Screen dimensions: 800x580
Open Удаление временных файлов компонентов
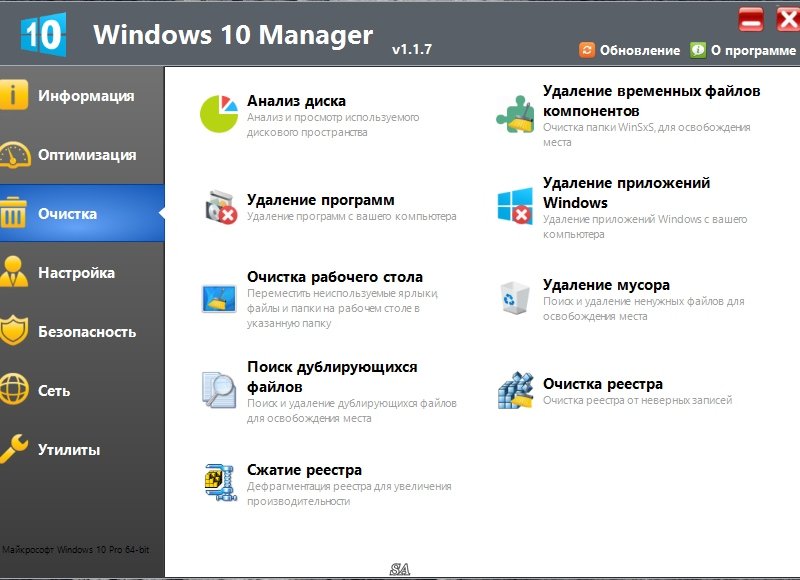point(652,100)
